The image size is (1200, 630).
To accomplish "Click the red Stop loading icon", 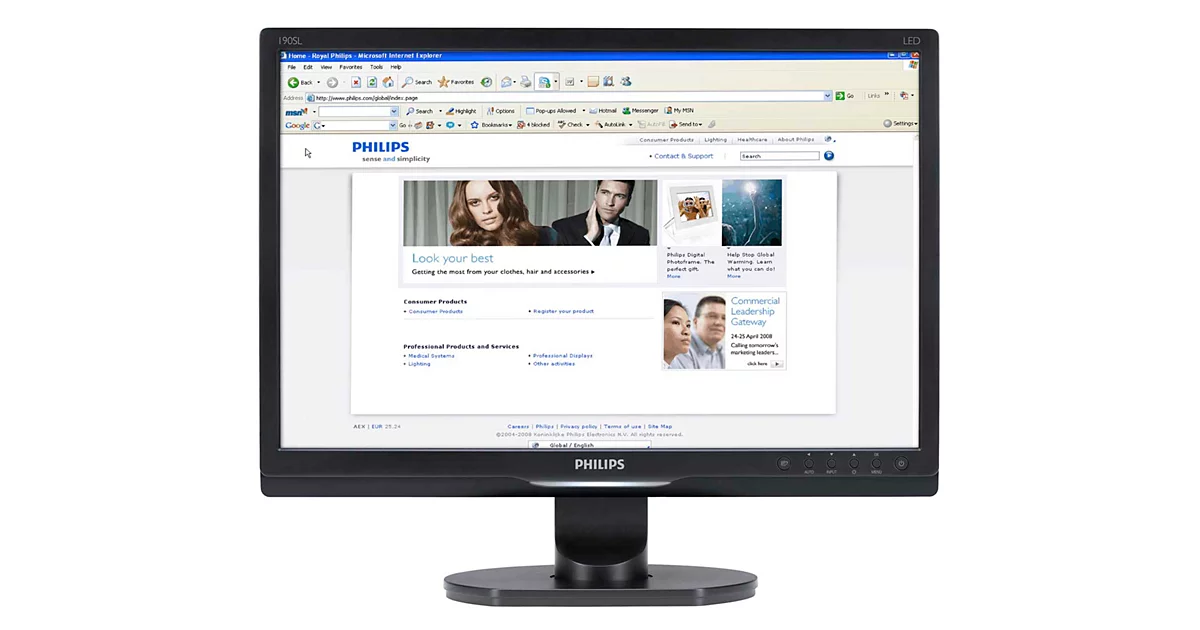I will [x=356, y=82].
